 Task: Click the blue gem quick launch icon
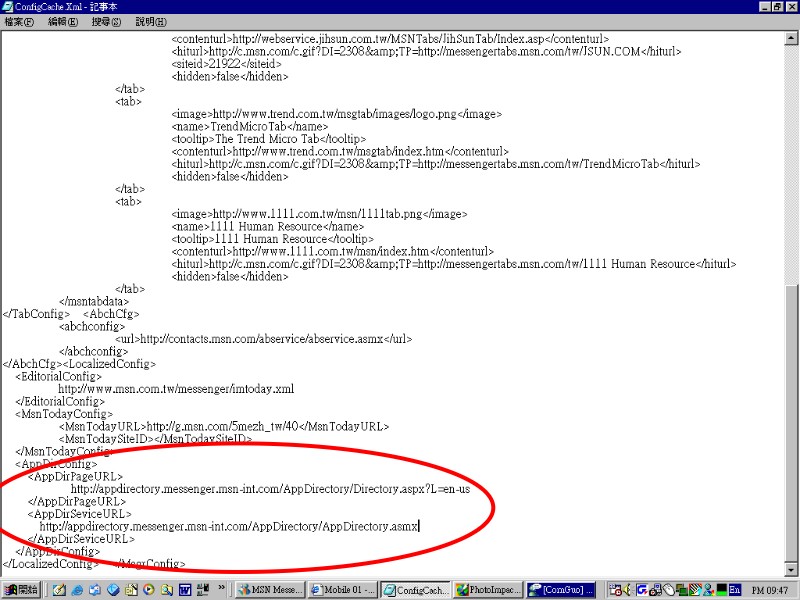coord(113,590)
